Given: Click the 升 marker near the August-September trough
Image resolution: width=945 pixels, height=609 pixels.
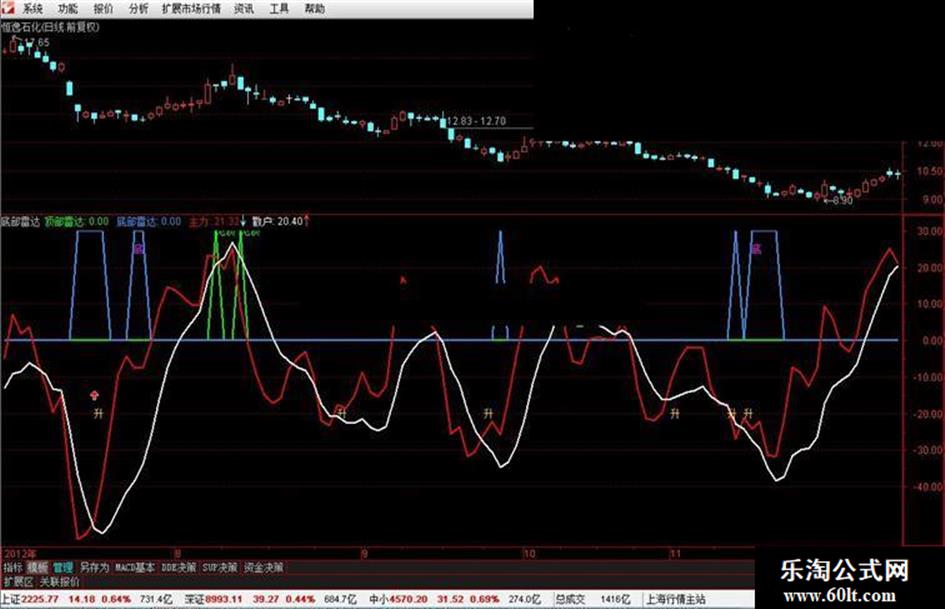Looking at the screenshot, I should [341, 413].
